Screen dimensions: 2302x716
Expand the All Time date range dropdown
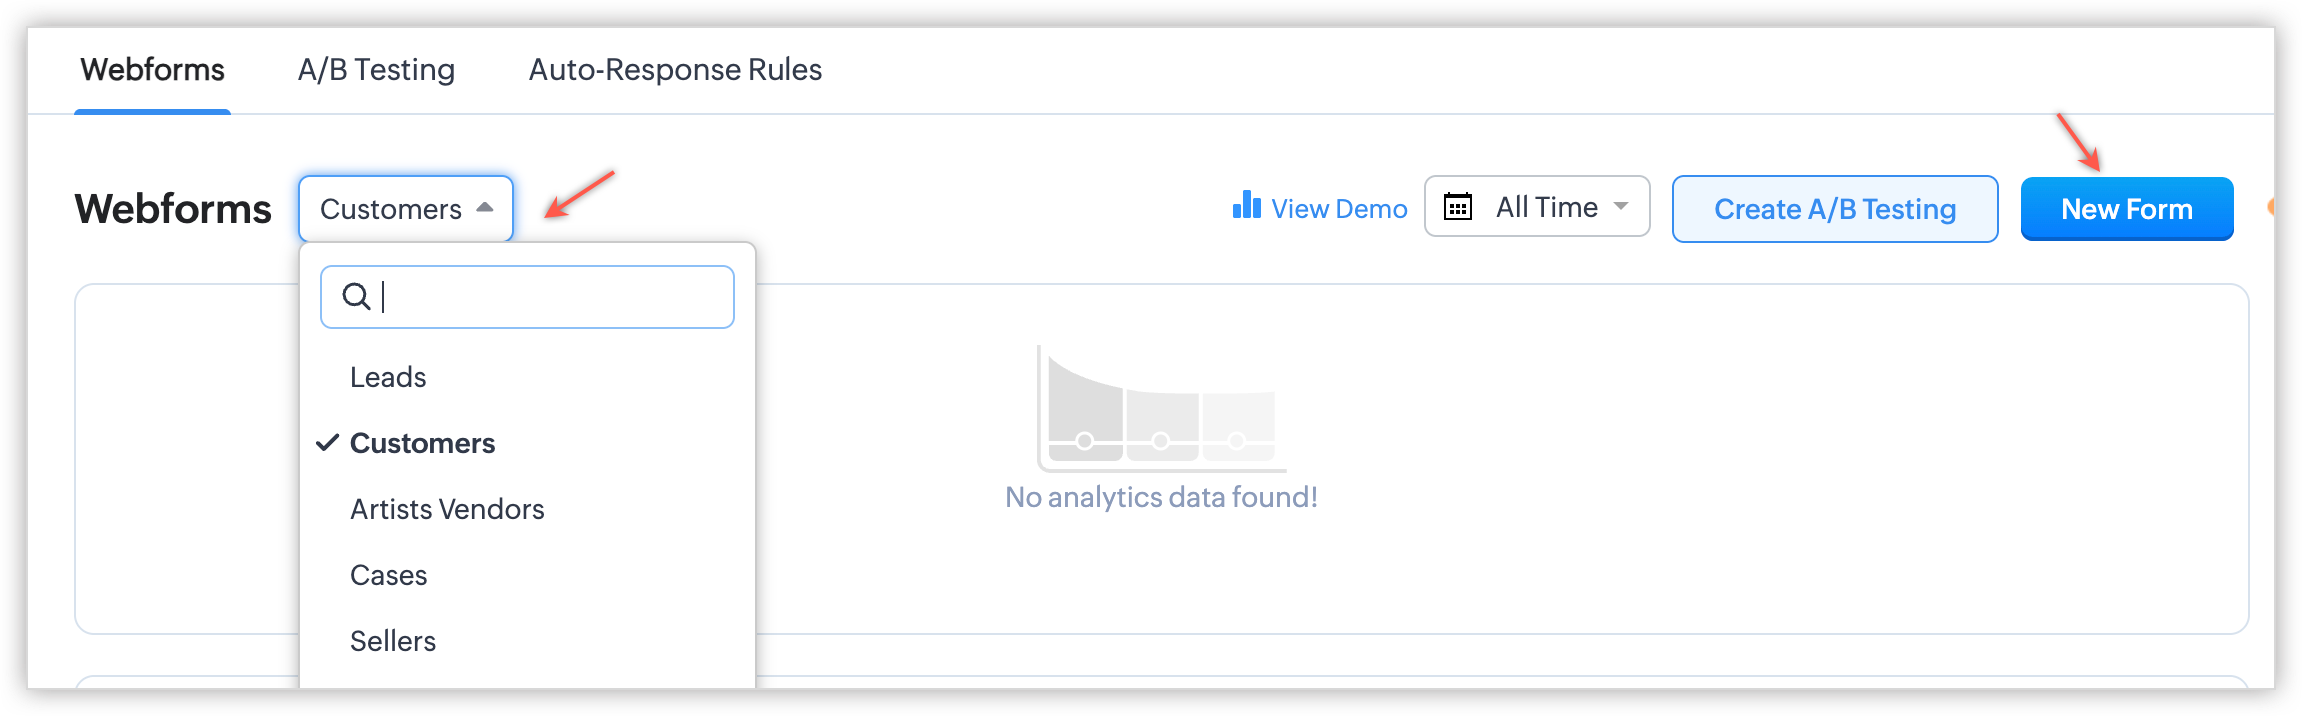1621,207
